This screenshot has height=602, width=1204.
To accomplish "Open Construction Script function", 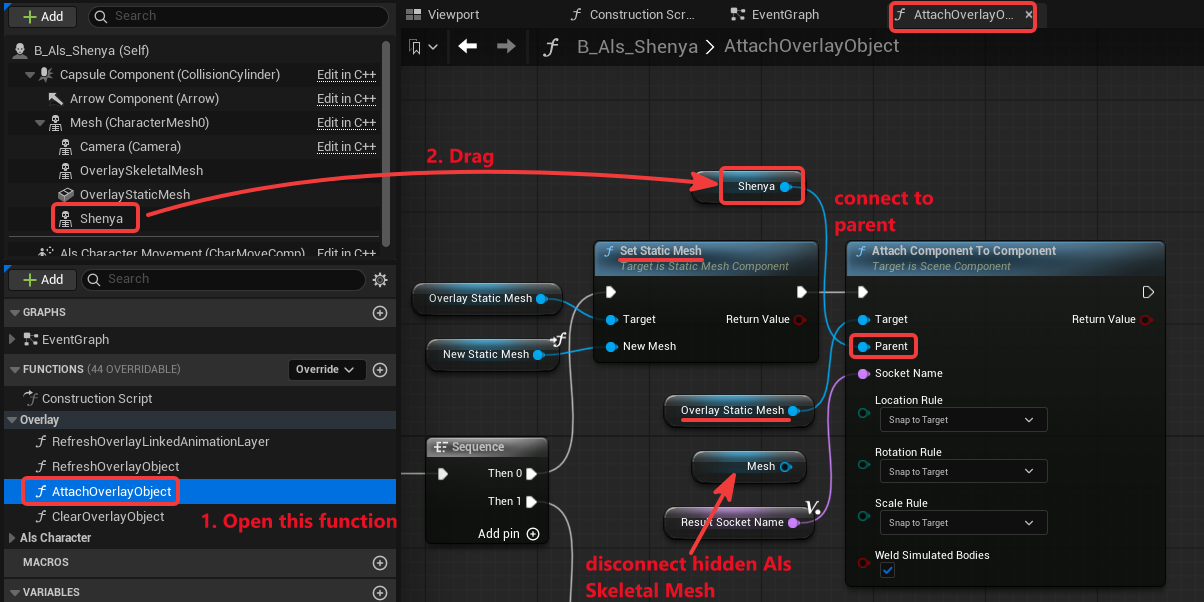I will (x=96, y=398).
